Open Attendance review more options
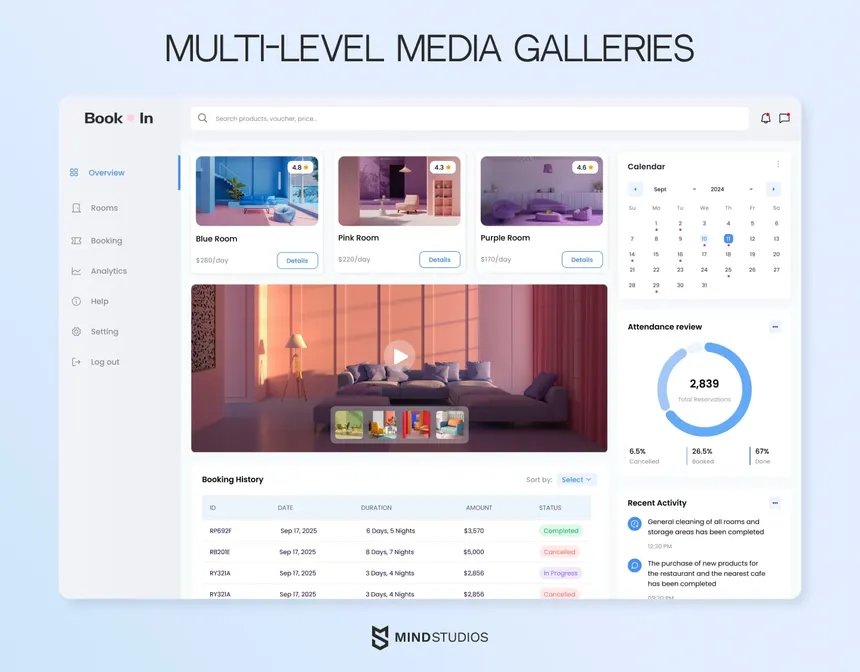 coord(775,327)
